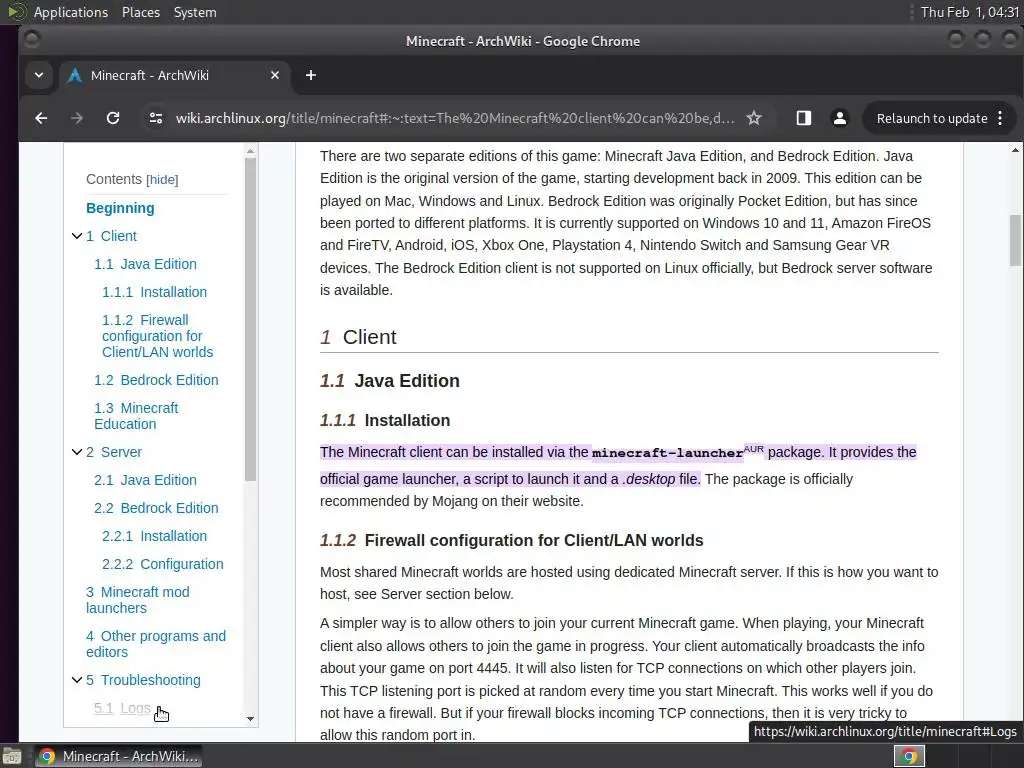The height and width of the screenshot is (768, 1024).
Task: Open the System menu
Action: (195, 12)
